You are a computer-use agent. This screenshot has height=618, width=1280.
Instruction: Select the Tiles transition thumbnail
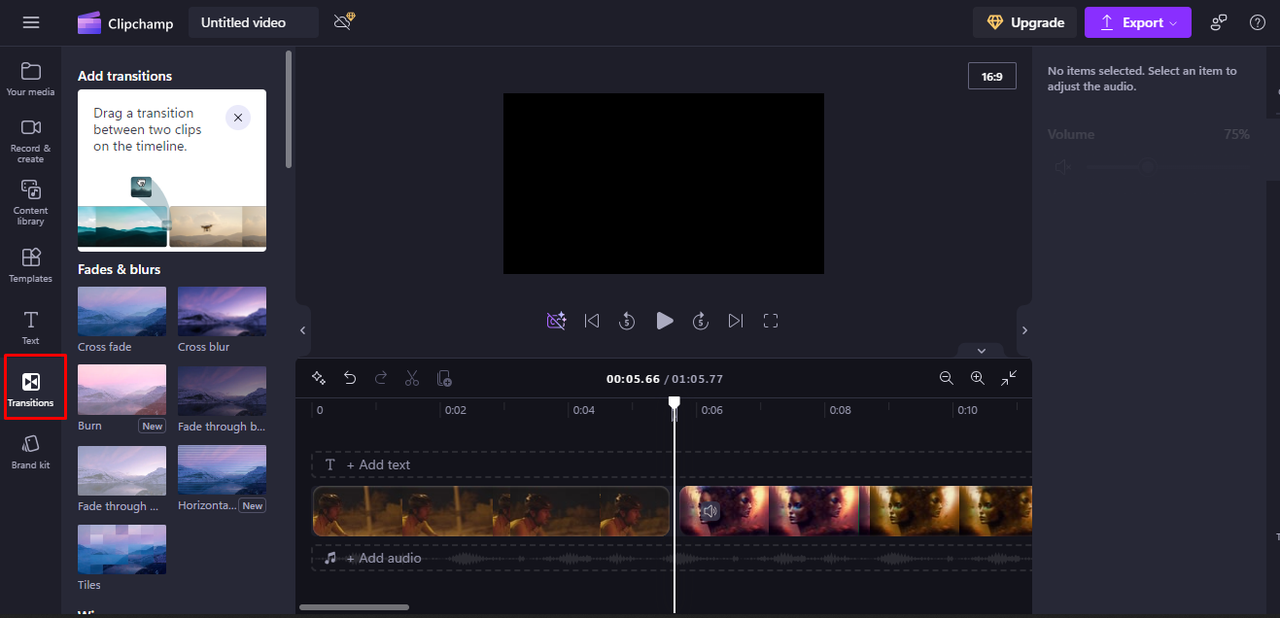pos(122,549)
